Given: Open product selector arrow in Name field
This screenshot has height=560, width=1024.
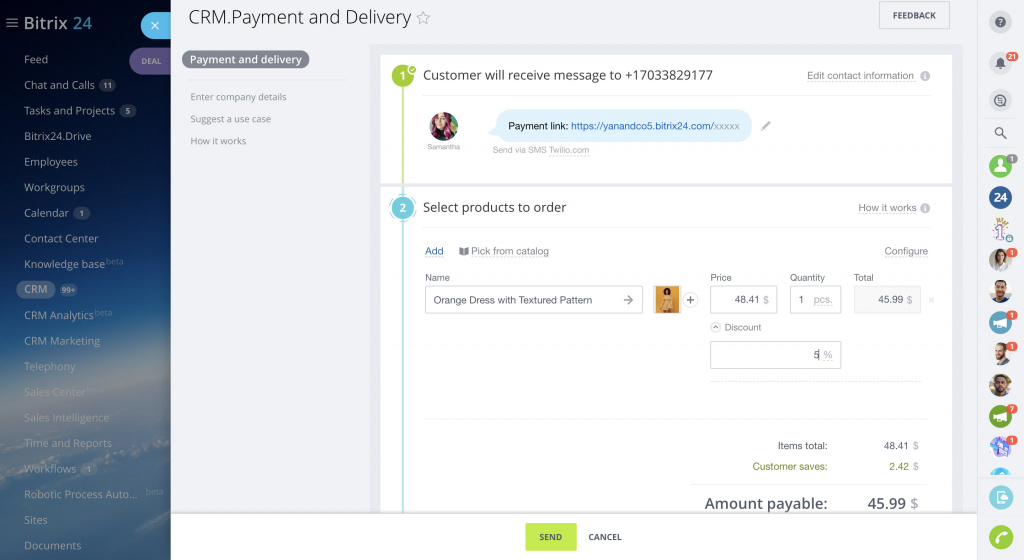Looking at the screenshot, I should tap(628, 300).
